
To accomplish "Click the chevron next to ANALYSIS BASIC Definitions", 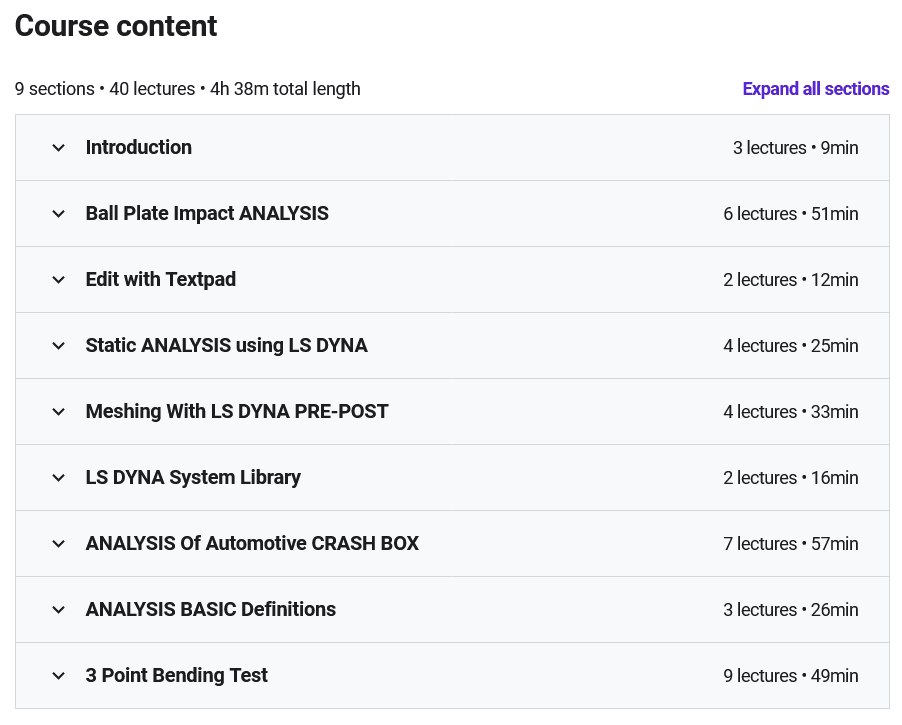I will (59, 610).
